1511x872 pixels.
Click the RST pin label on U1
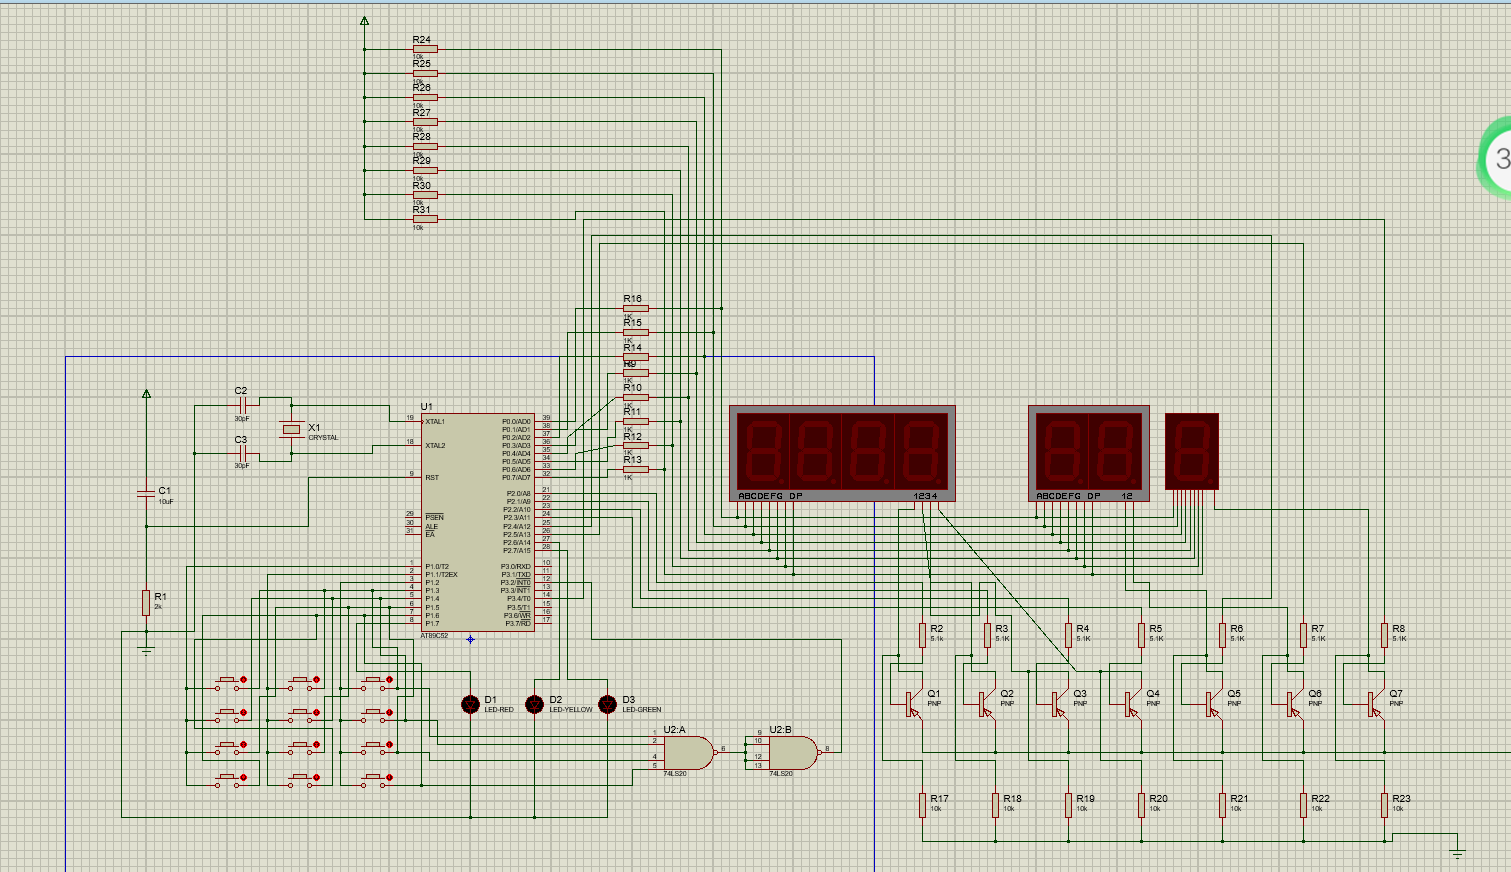(432, 478)
